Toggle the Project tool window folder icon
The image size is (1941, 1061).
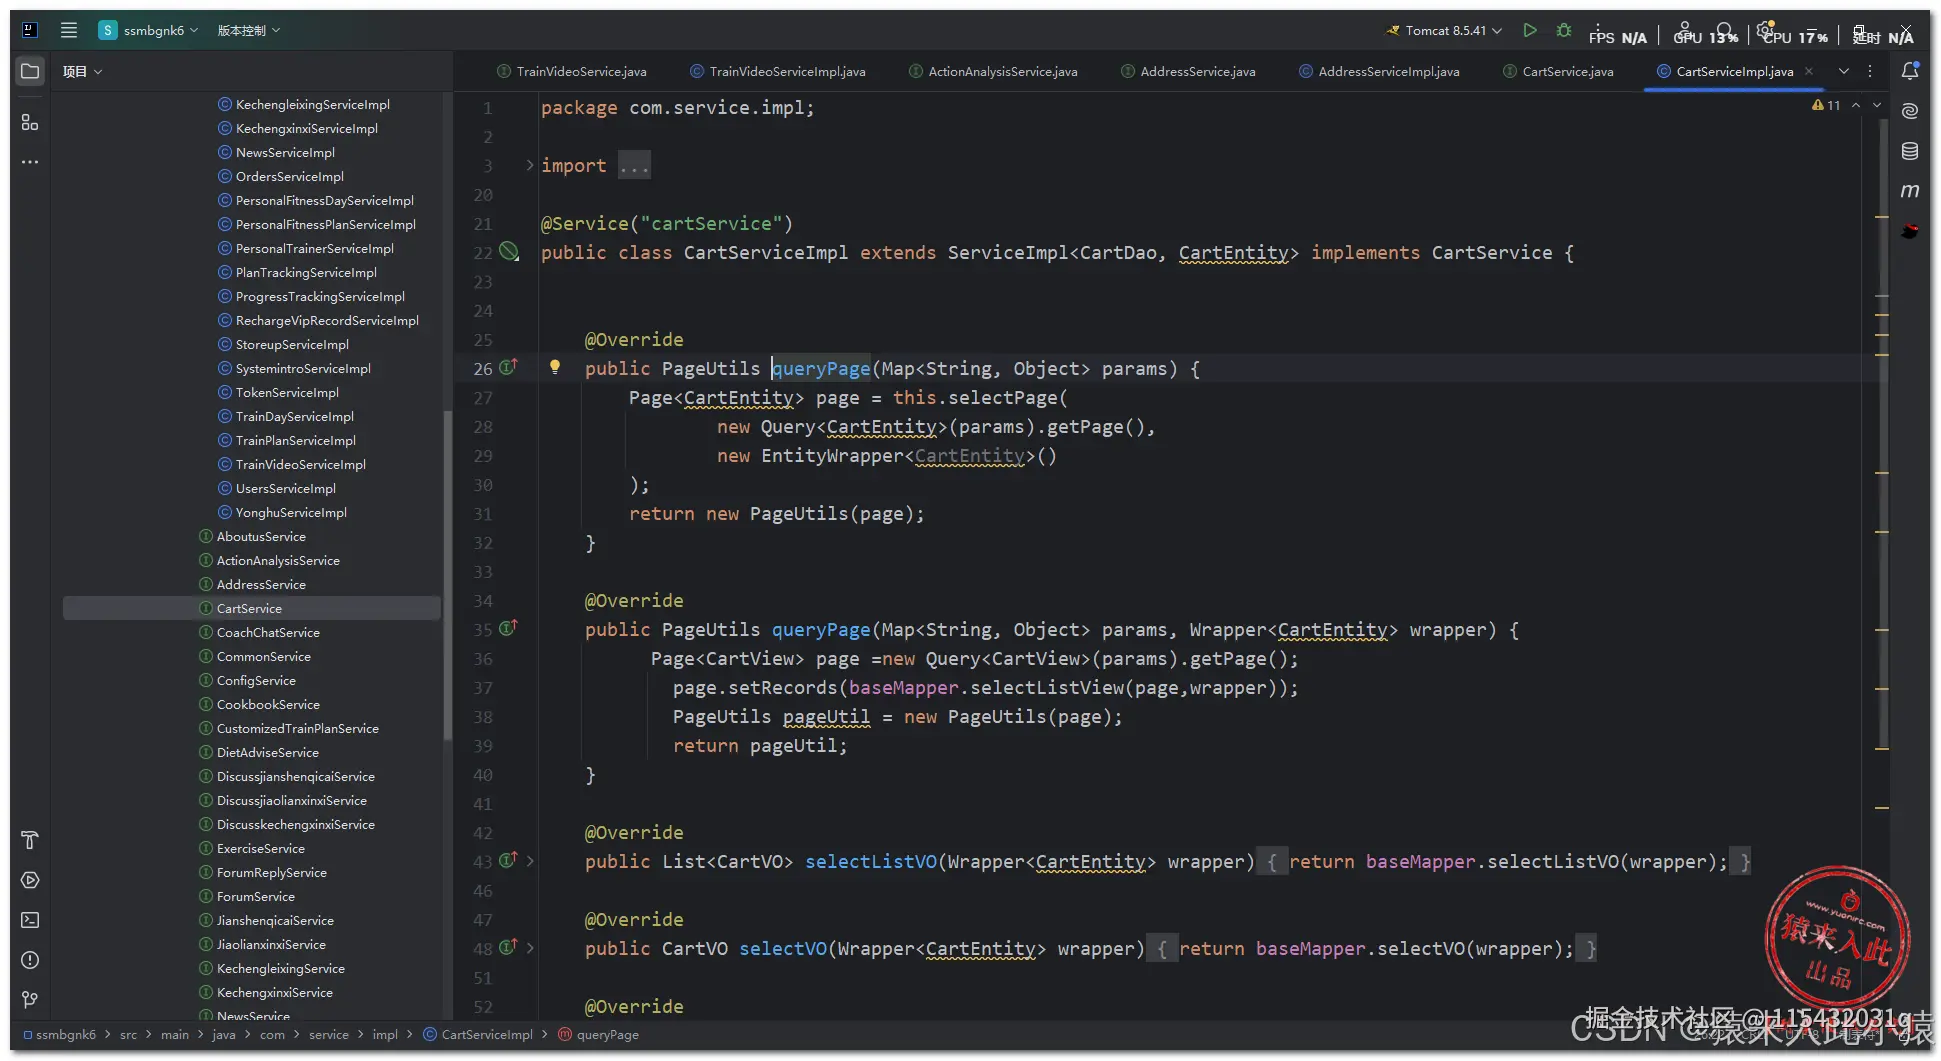30,71
